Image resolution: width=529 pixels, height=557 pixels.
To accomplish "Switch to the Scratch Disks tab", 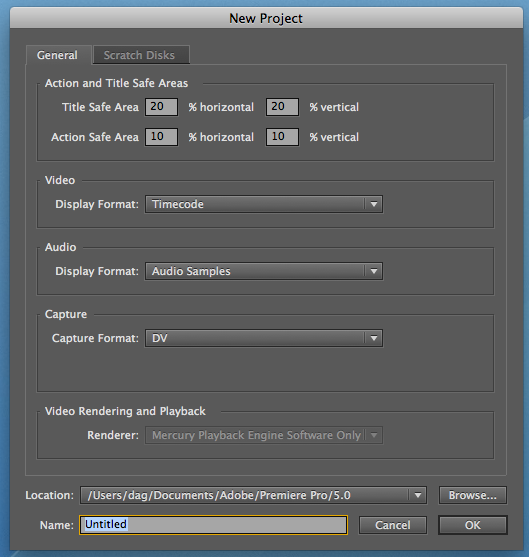I will click(x=141, y=55).
